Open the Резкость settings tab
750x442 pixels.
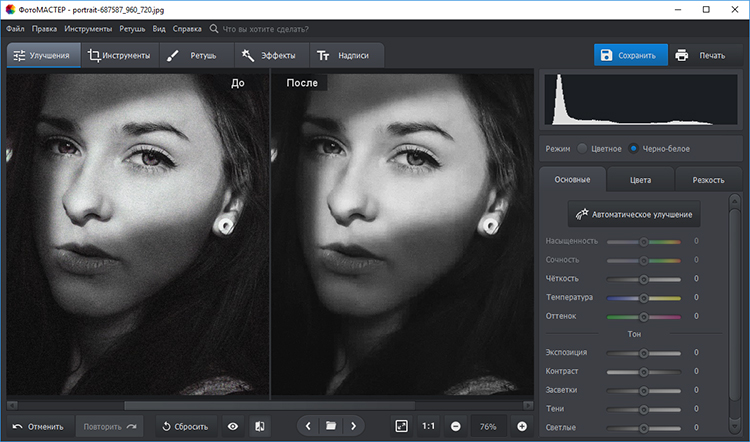708,180
